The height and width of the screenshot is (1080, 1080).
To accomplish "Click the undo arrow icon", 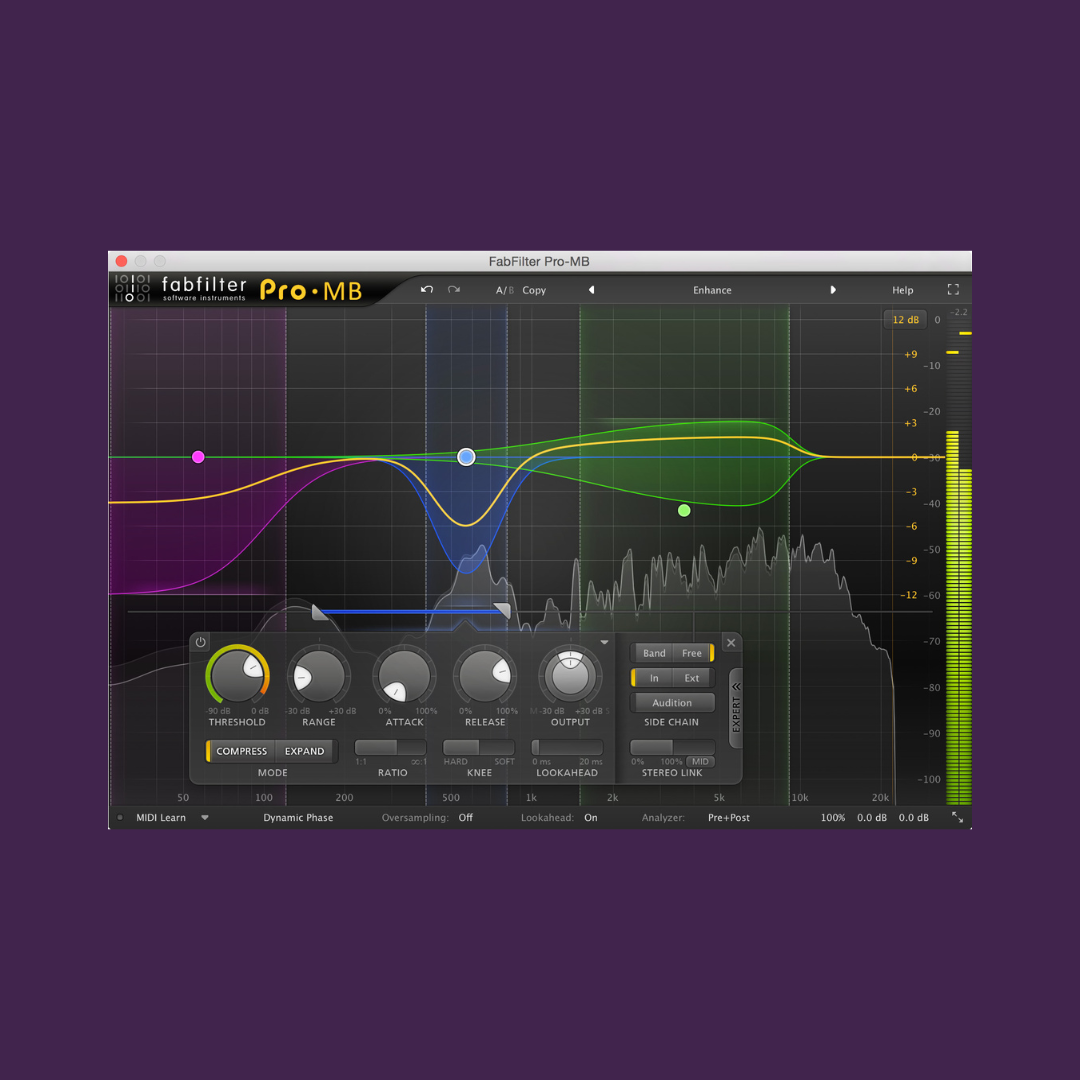I will click(427, 289).
